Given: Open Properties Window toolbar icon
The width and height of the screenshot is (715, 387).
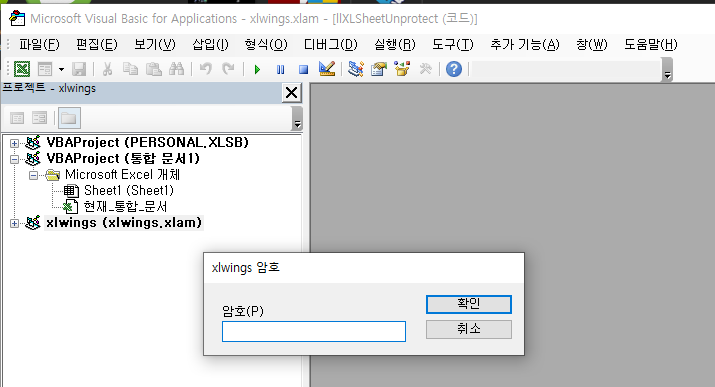Looking at the screenshot, I should click(x=378, y=69).
